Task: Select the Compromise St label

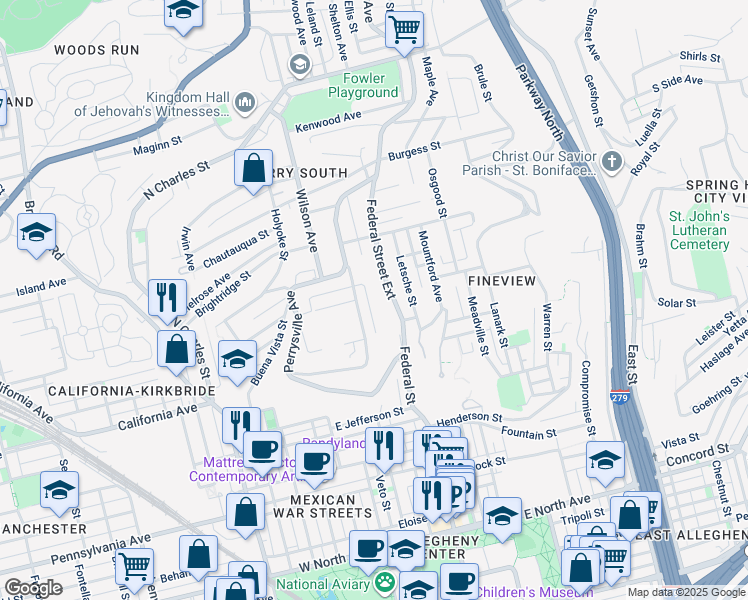Action: coord(588,399)
